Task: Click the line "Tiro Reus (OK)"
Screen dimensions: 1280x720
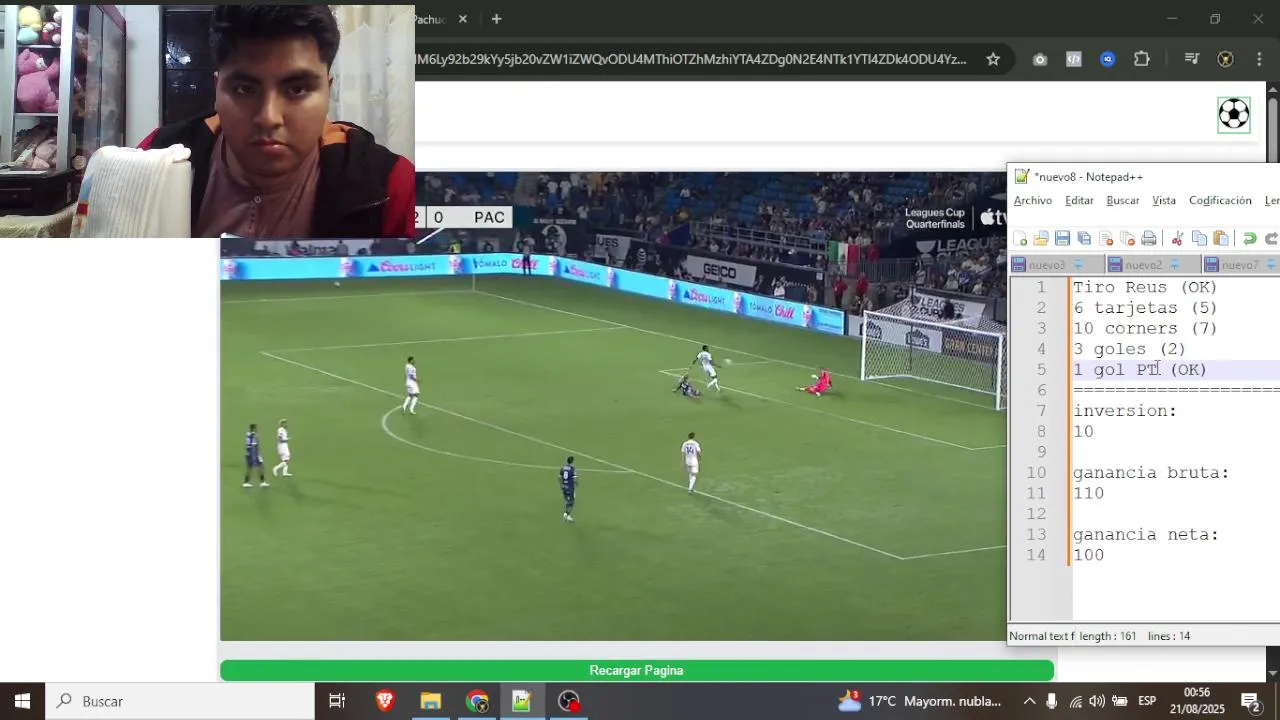Action: [1145, 287]
